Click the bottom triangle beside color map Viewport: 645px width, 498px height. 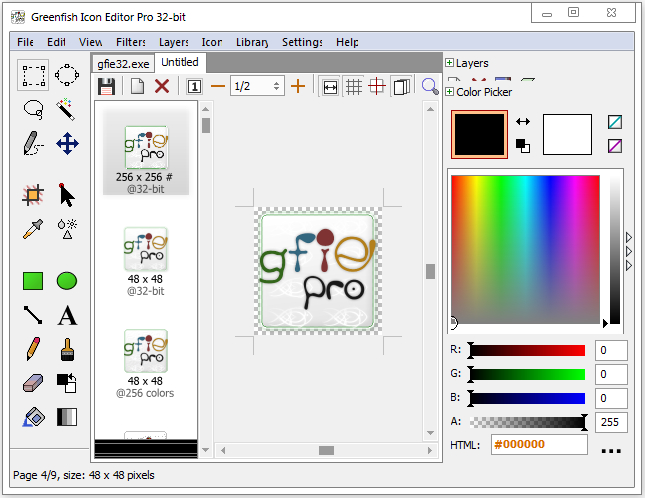(x=629, y=265)
